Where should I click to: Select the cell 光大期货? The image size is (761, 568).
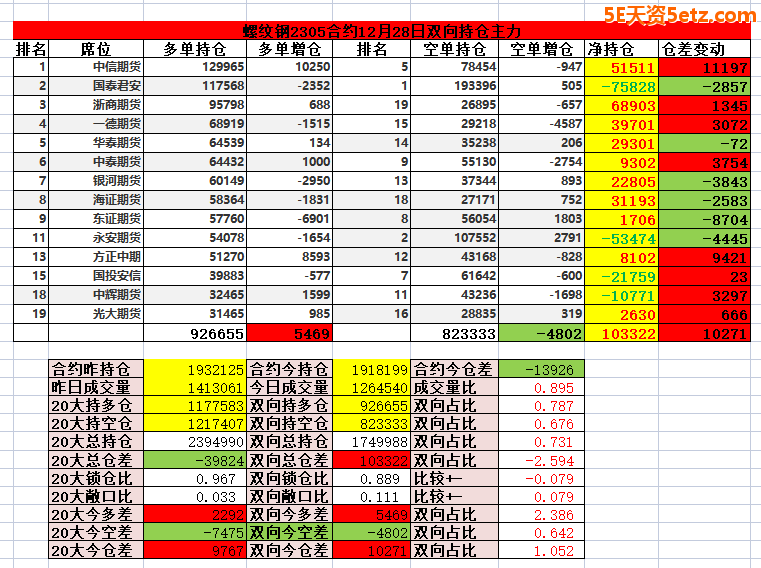(96, 313)
